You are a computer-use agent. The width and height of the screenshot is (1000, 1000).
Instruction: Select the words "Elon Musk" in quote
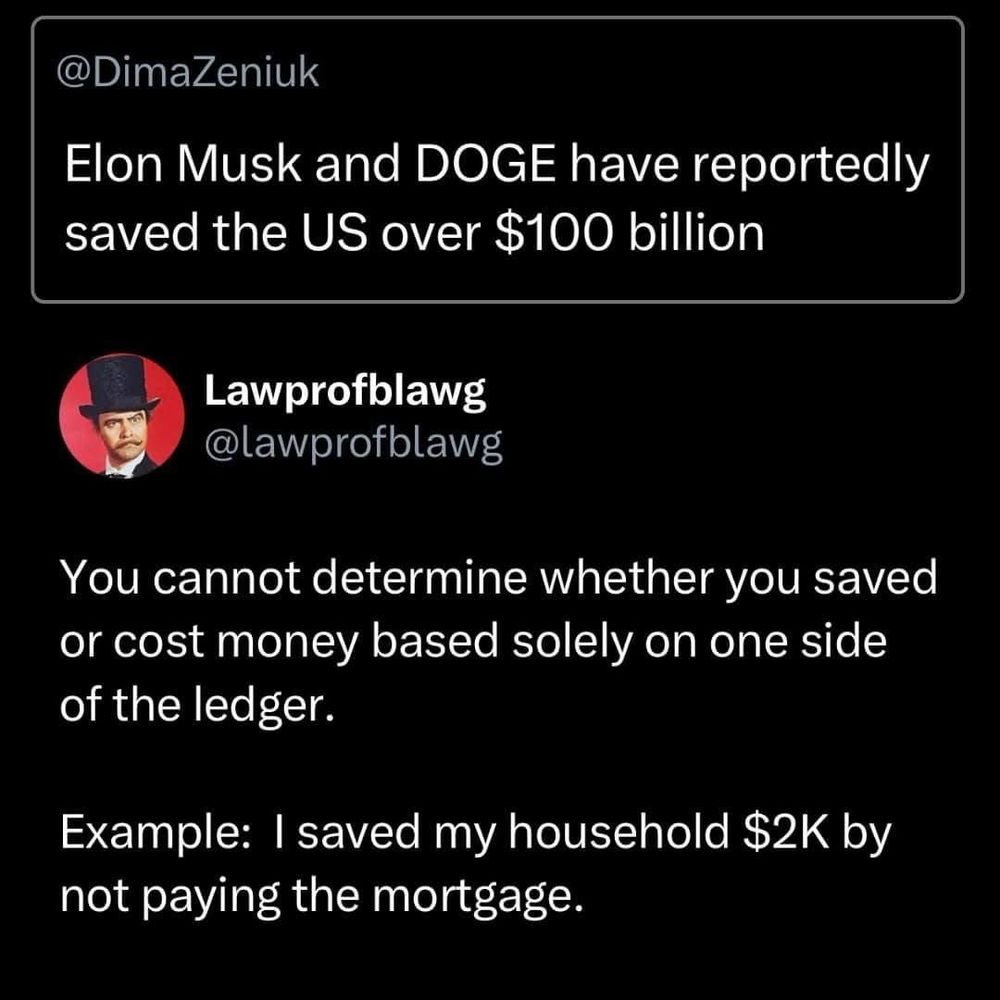click(183, 165)
